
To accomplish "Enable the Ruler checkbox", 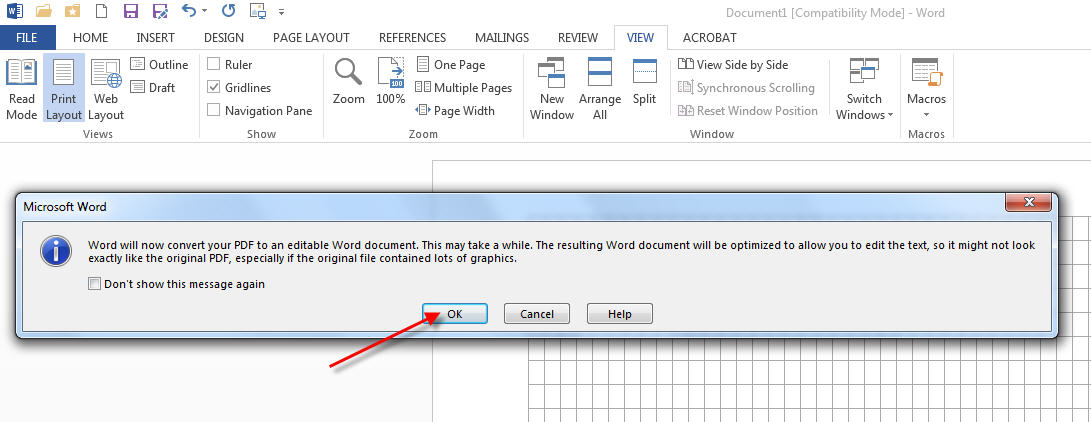I will click(x=214, y=64).
